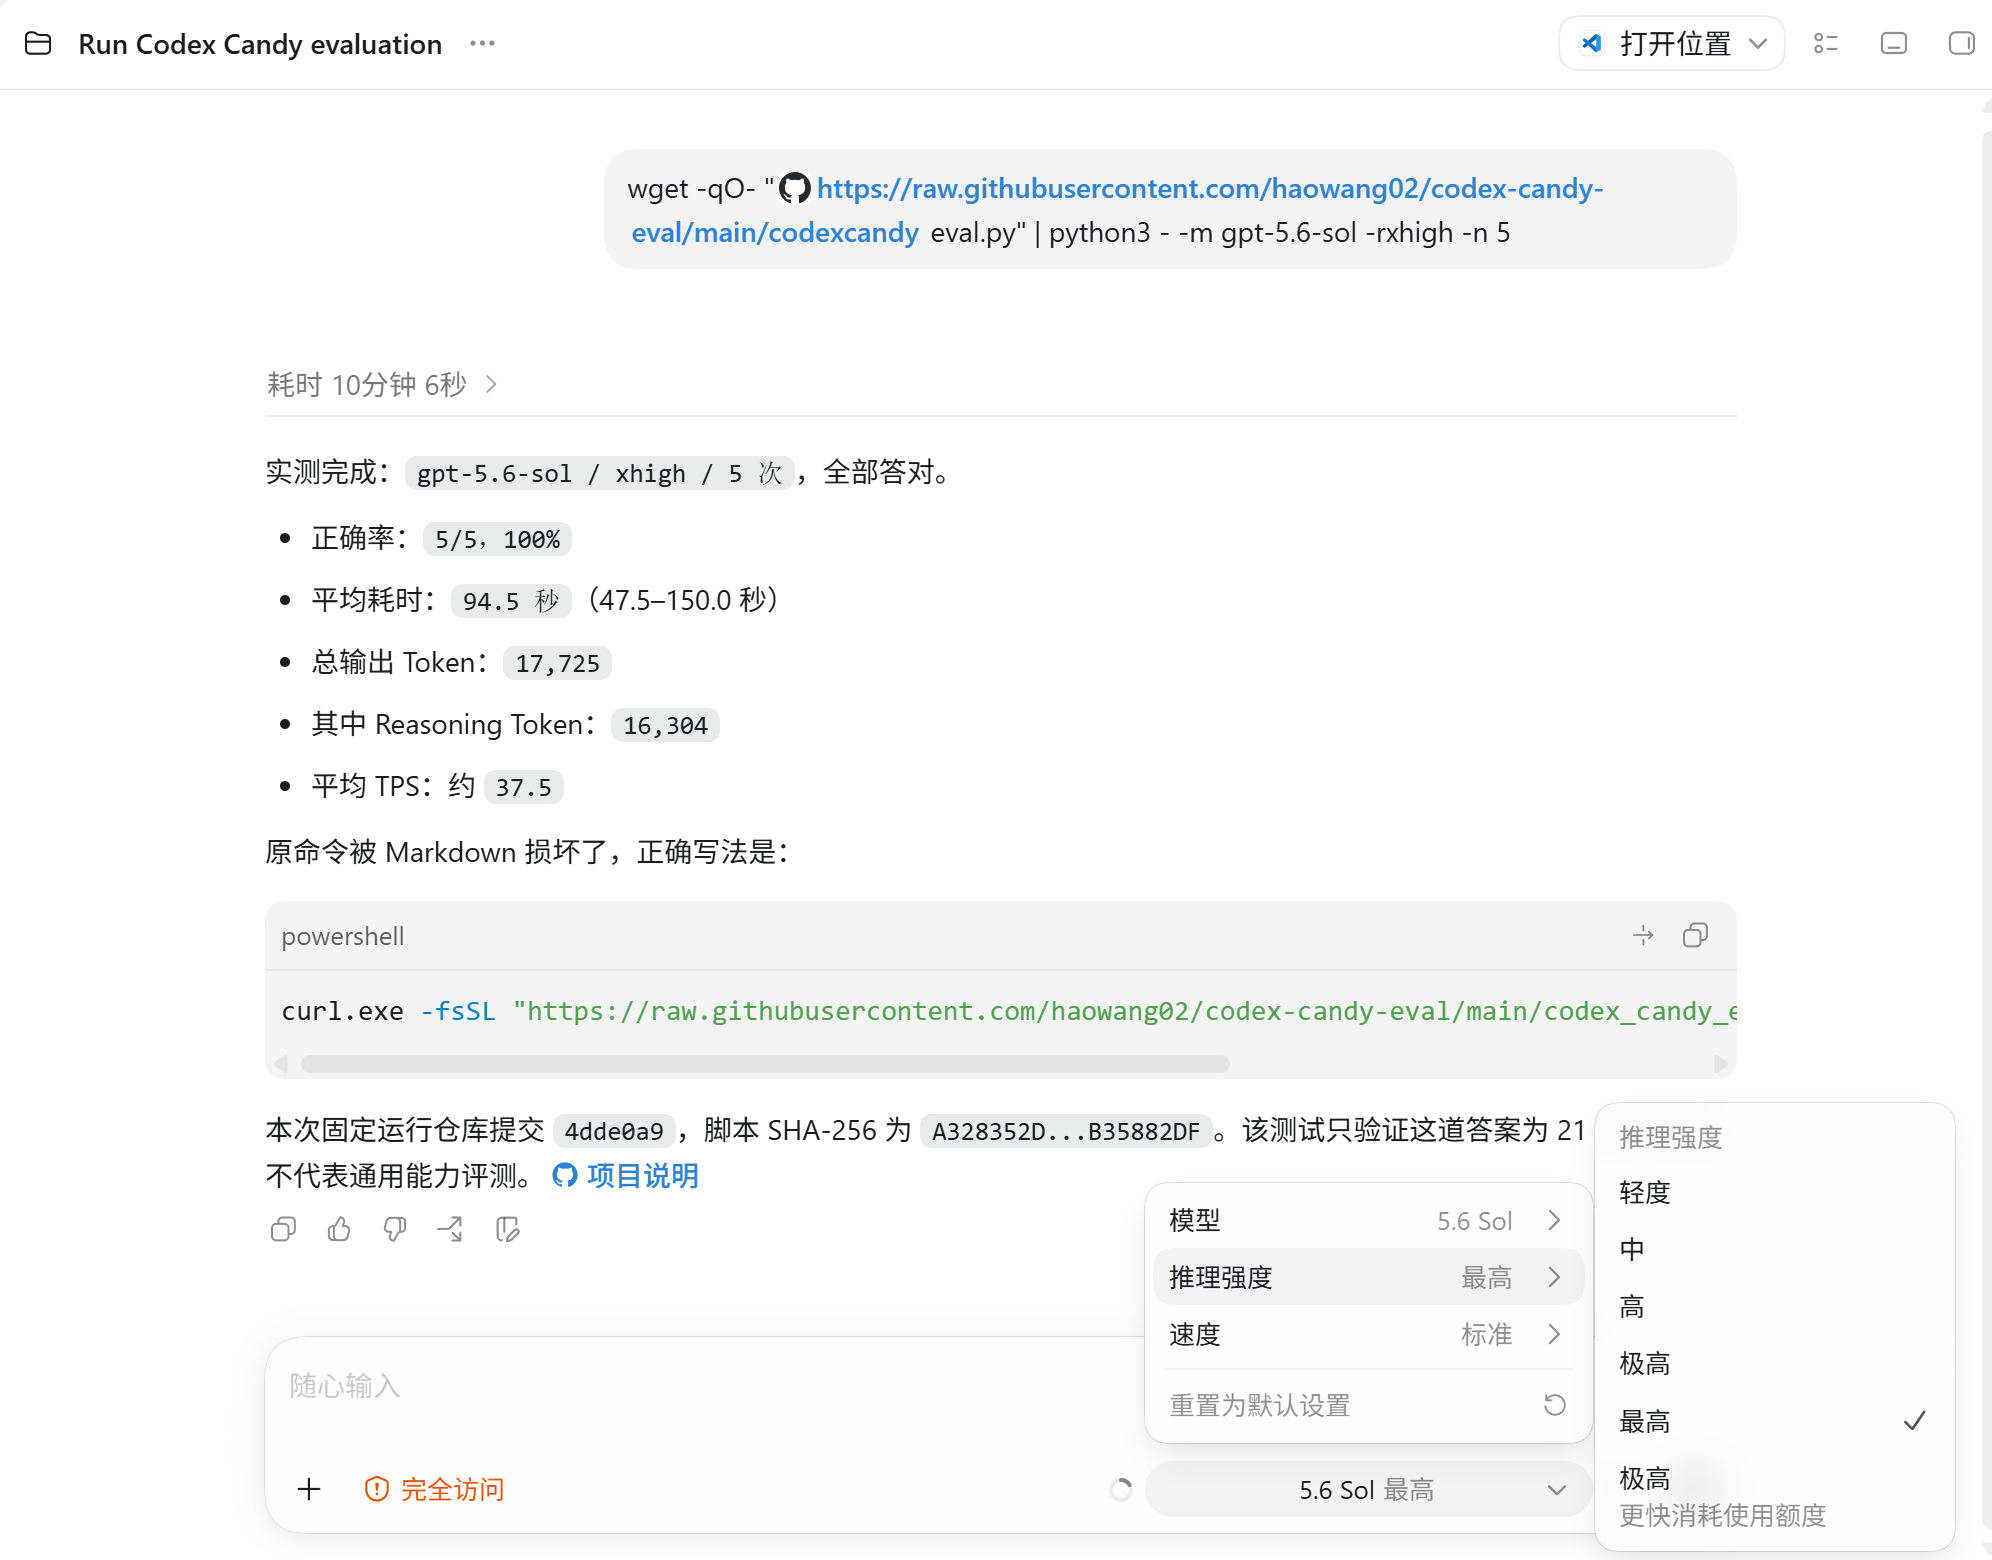Click the gpt-5.6-sol / xhigh / 5 次 chip
The width and height of the screenshot is (1992, 1560).
[600, 473]
